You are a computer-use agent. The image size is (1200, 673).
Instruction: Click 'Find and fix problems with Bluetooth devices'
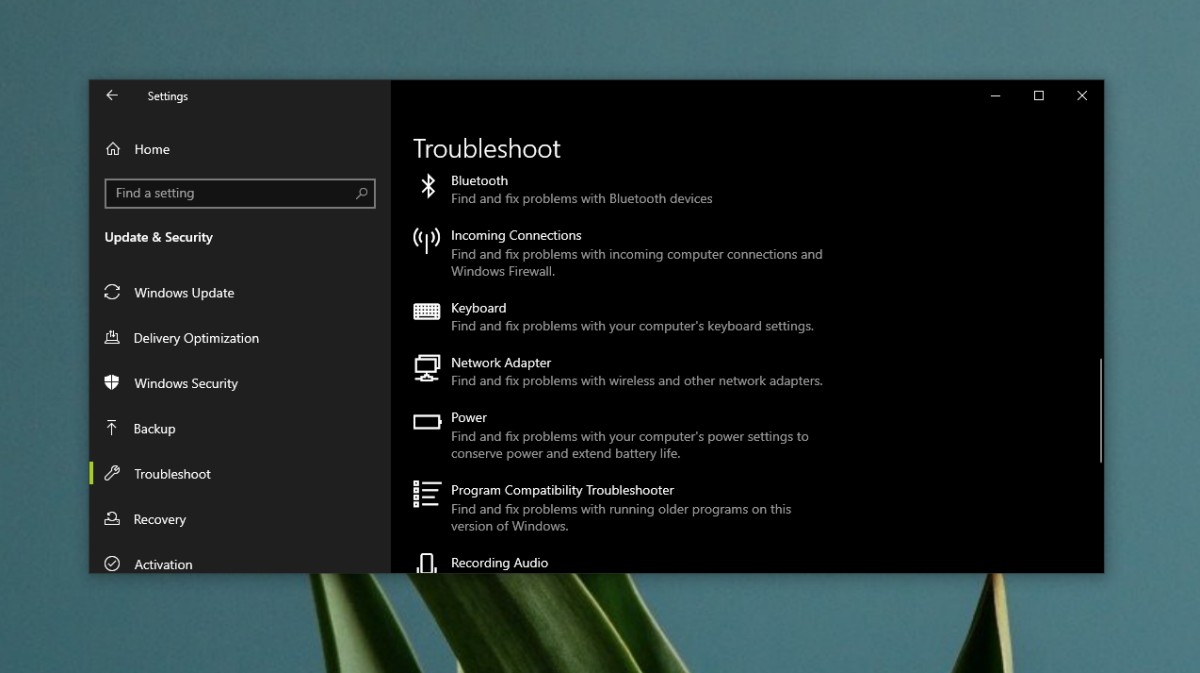coord(581,199)
